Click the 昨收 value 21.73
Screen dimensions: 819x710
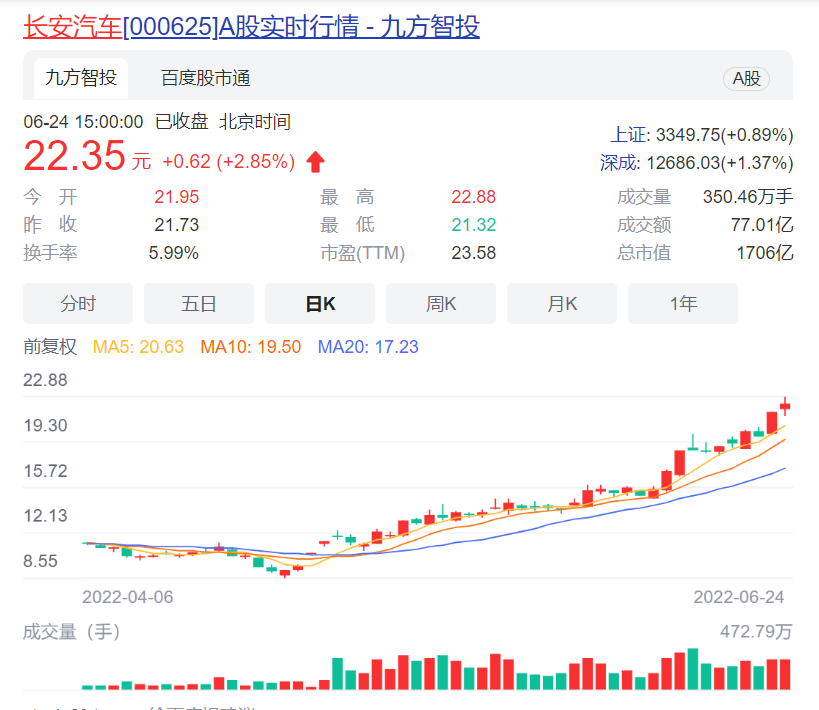click(x=177, y=225)
